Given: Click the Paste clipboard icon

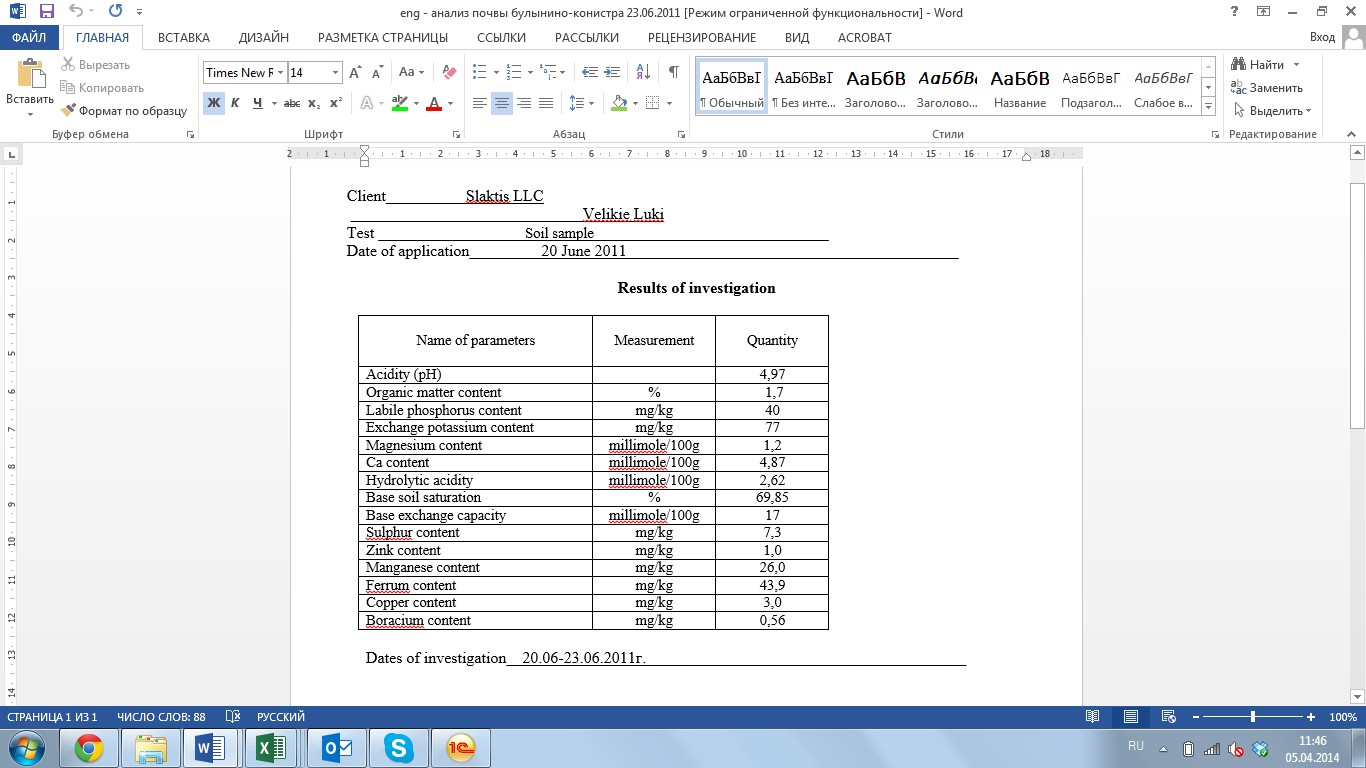Looking at the screenshot, I should point(30,75).
